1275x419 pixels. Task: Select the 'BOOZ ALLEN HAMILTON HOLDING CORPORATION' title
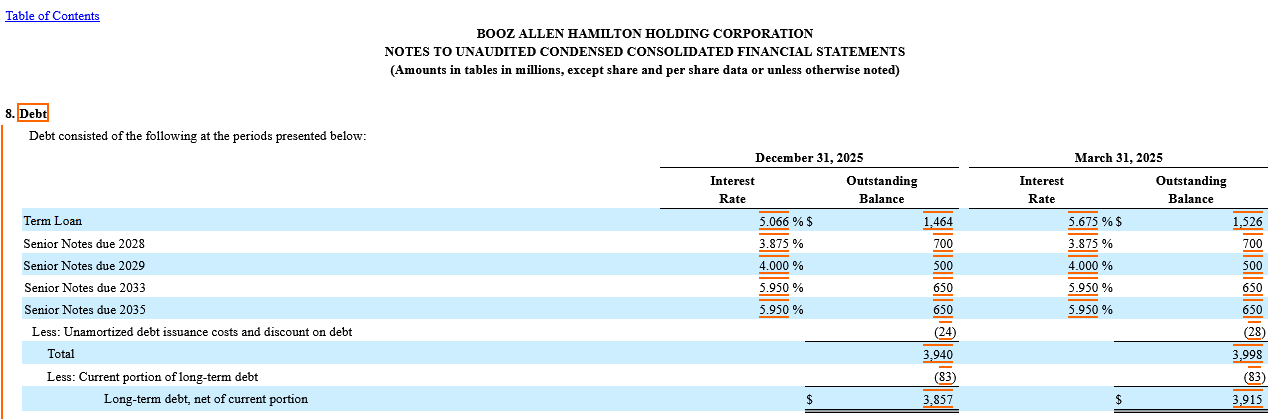coord(645,33)
